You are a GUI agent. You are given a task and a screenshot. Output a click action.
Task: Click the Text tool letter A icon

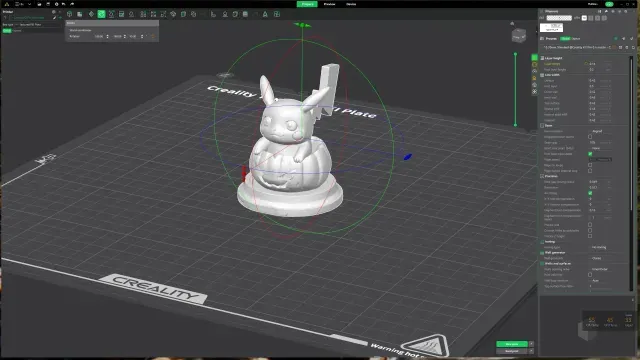coord(265,14)
